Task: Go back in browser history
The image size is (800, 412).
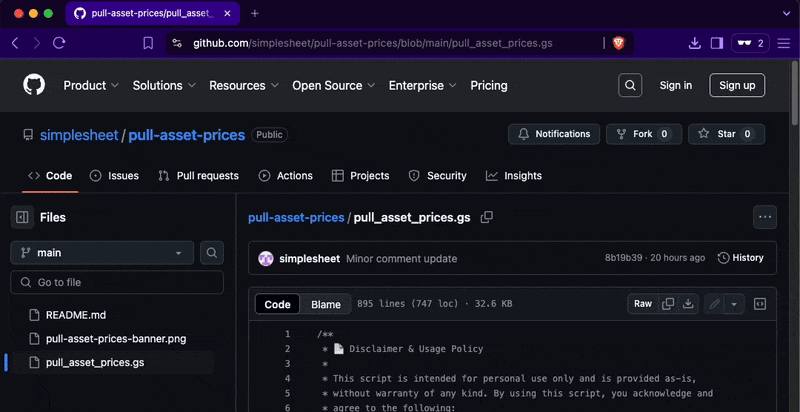Action: click(x=15, y=43)
